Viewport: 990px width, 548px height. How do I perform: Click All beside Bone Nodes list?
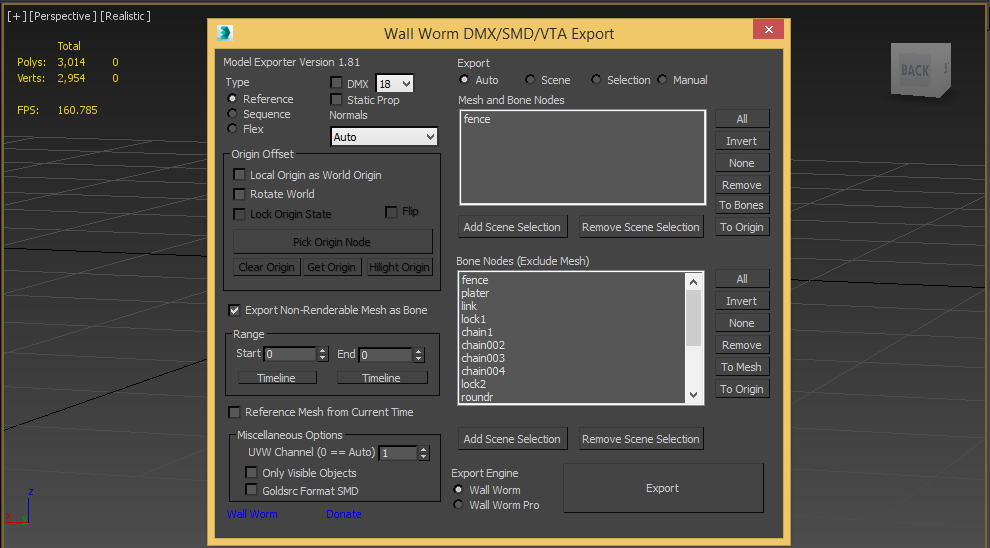742,279
